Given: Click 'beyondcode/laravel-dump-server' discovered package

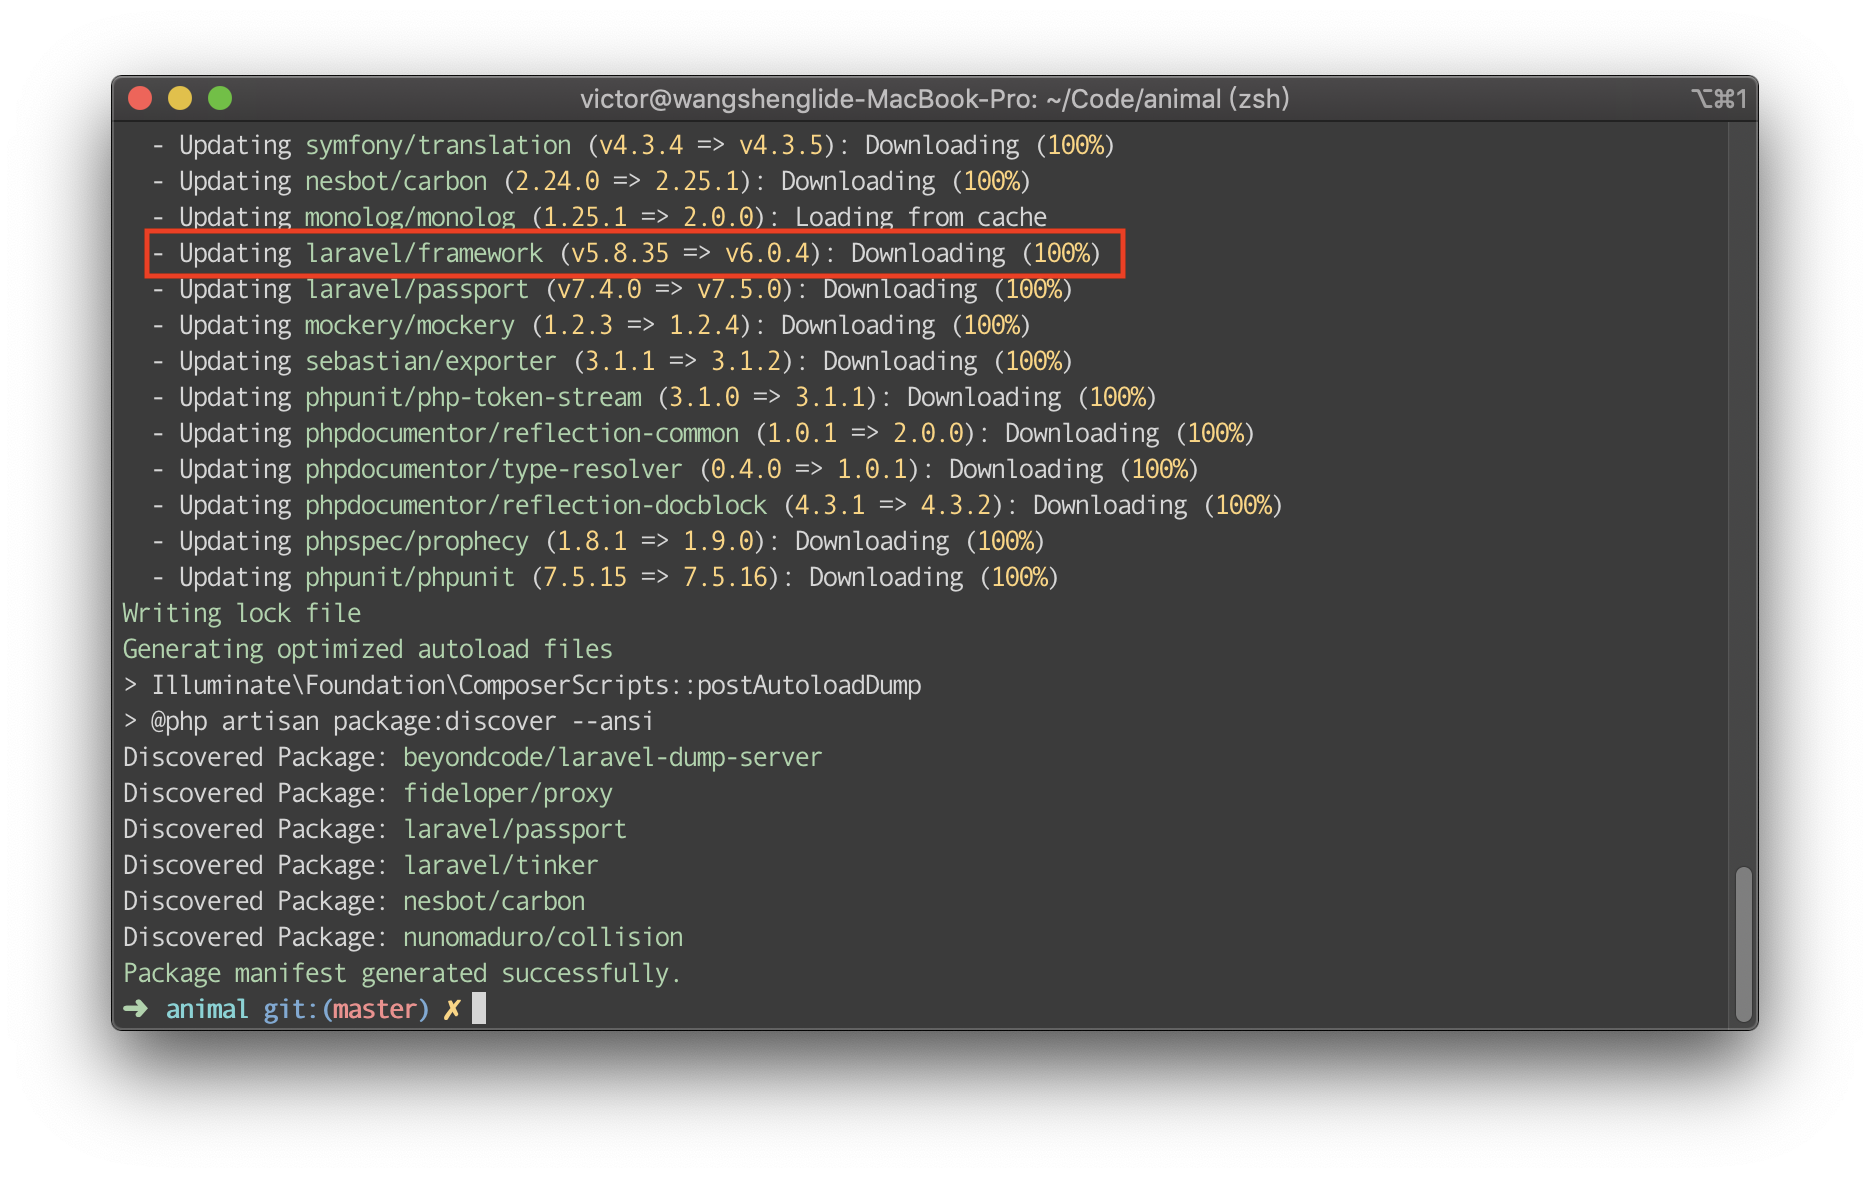Looking at the screenshot, I should pyautogui.click(x=613, y=757).
